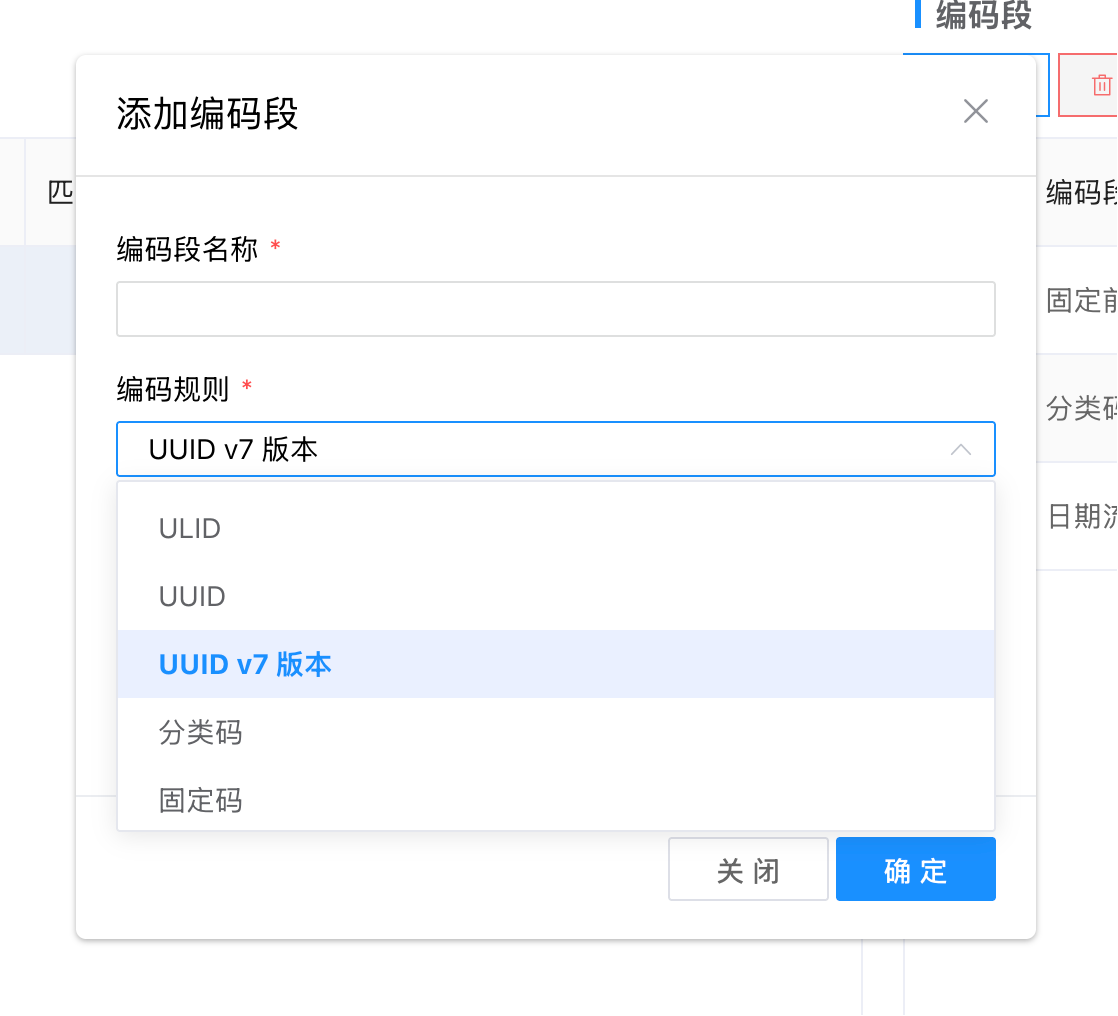Pick the highlighted UUID v7 版本 list option
Screen dimensions: 1118x1016
pyautogui.click(x=245, y=664)
